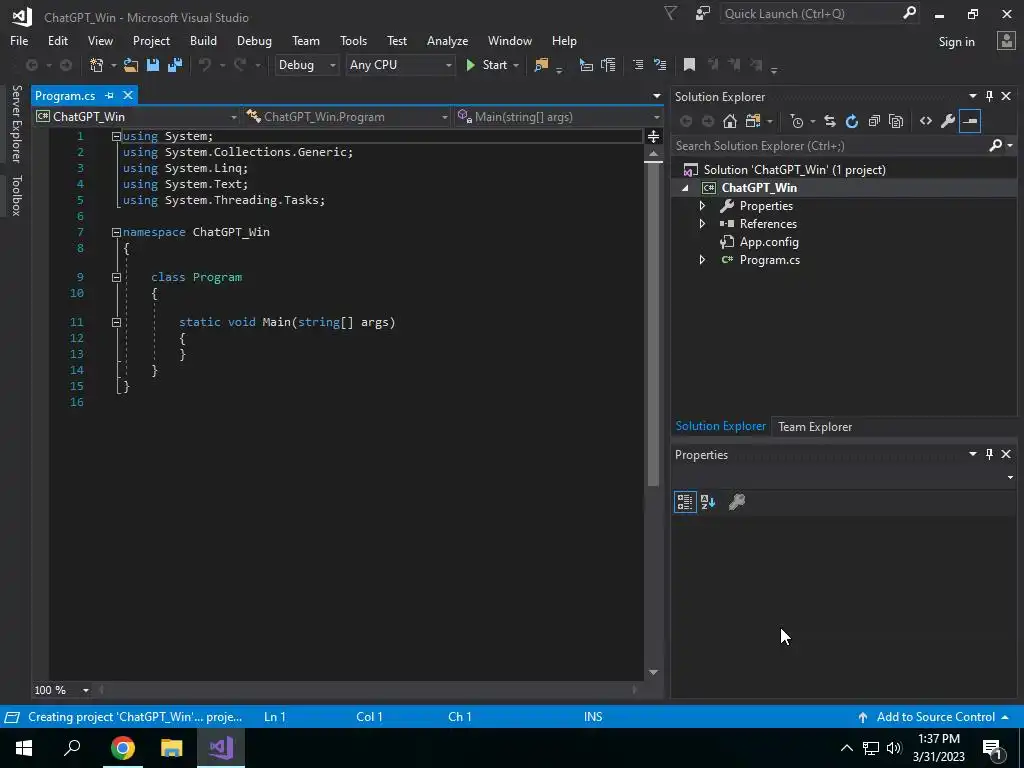Image resolution: width=1024 pixels, height=768 pixels.
Task: Click the feedback icon next to Quick Launch
Action: [703, 13]
